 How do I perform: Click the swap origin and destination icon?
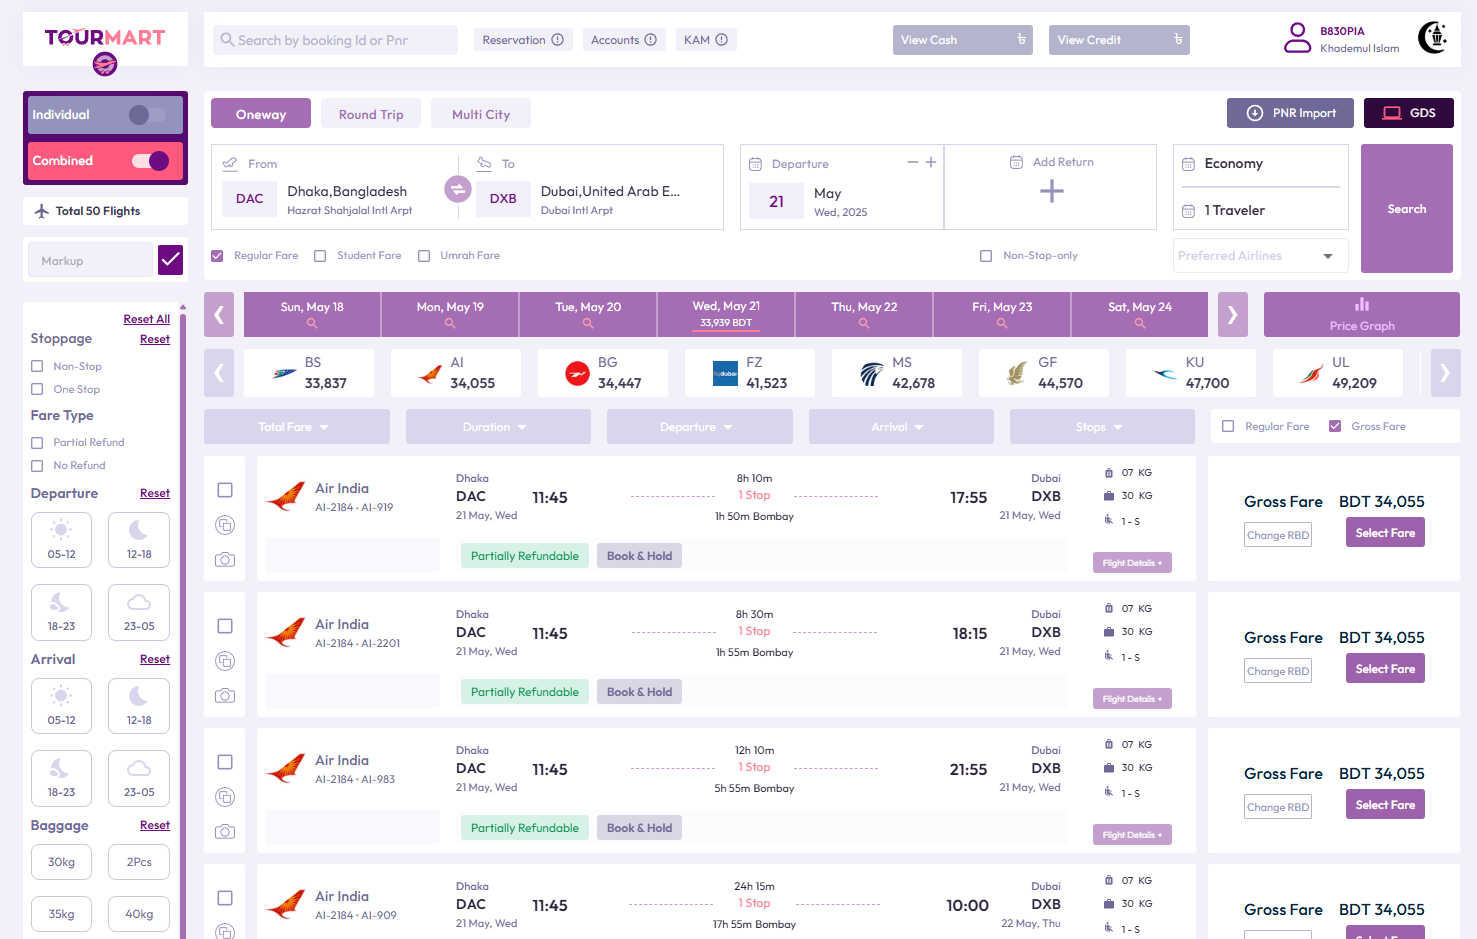[458, 188]
